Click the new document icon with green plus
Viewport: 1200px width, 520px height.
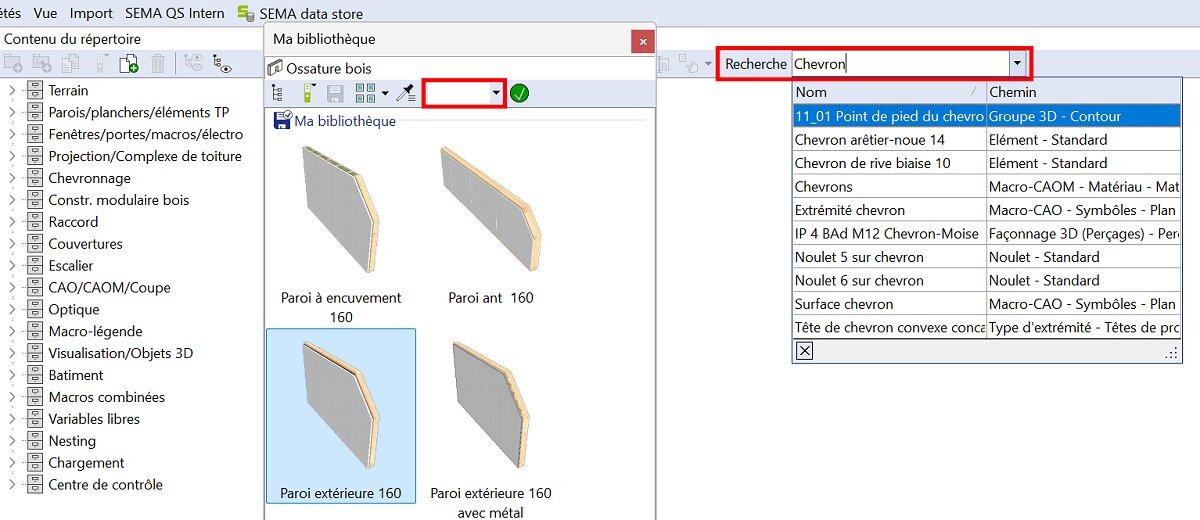coord(128,64)
